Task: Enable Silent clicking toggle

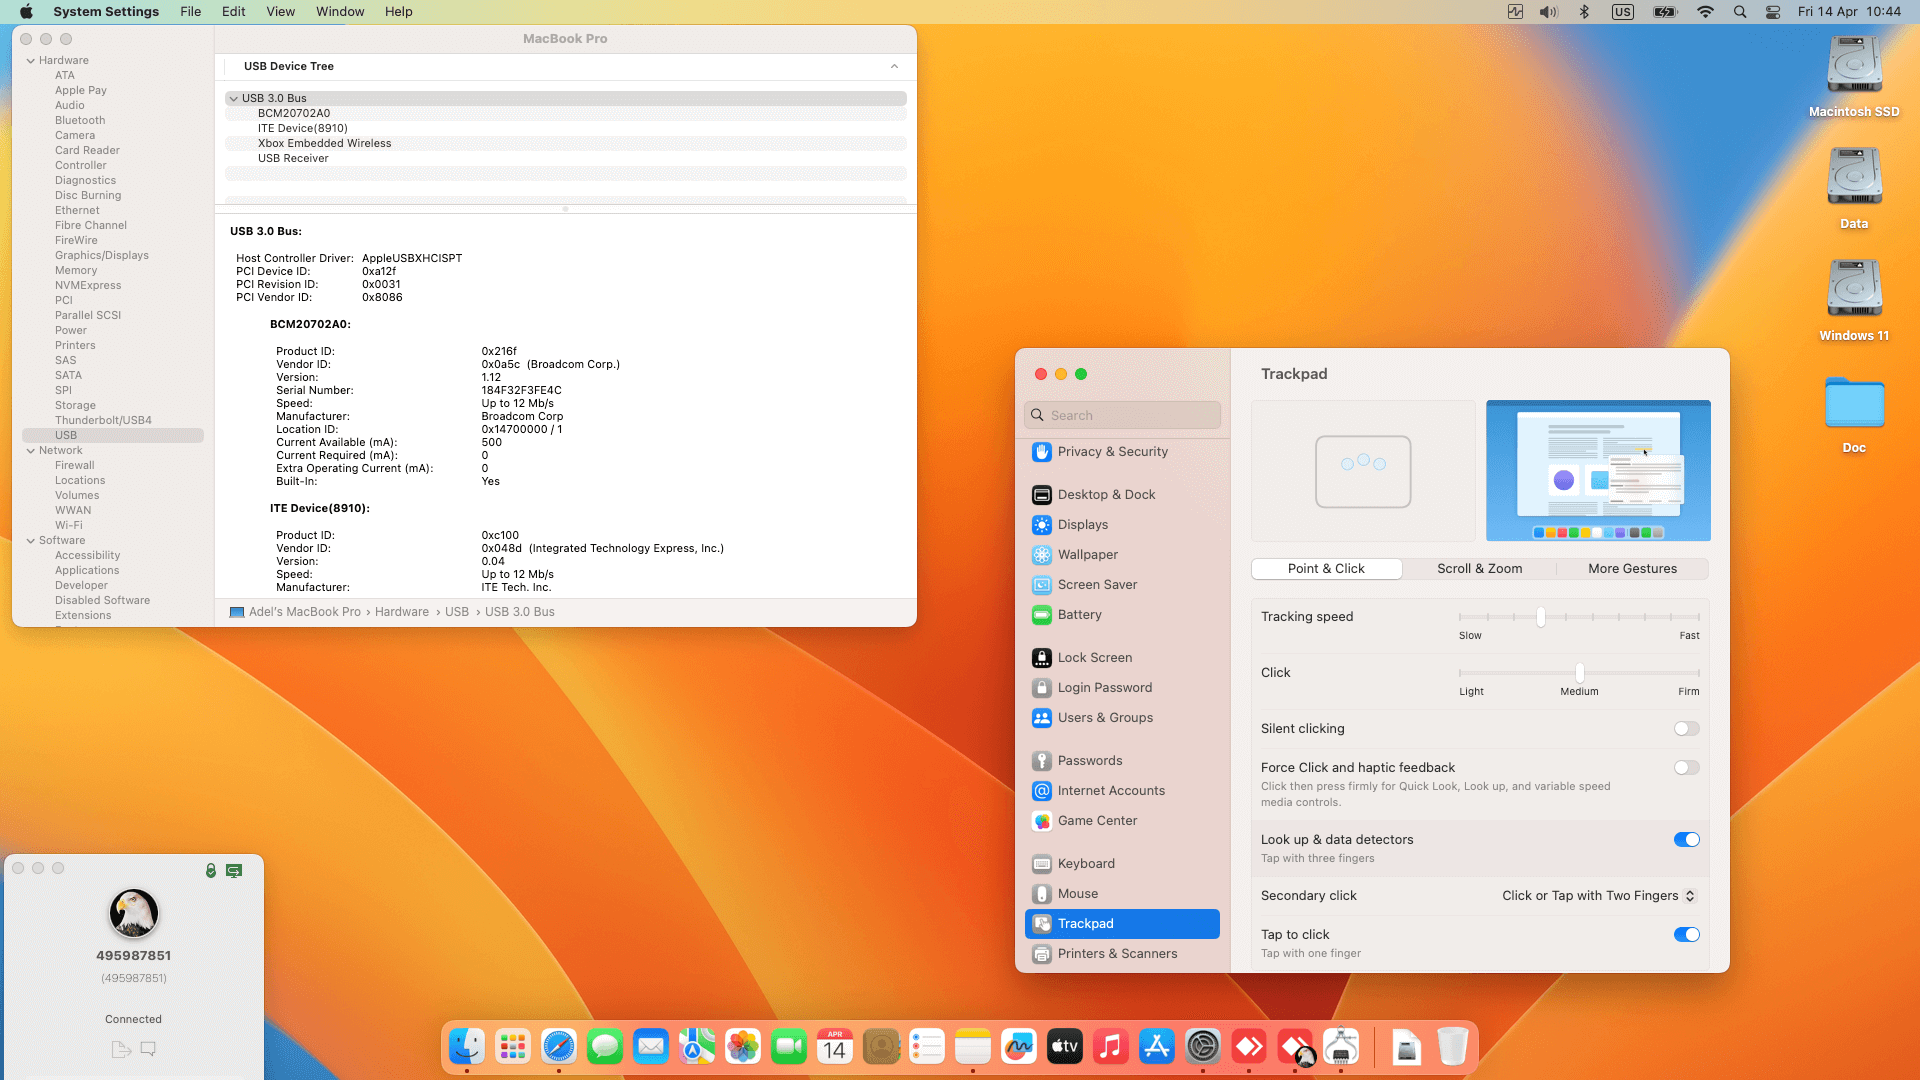Action: click(1686, 729)
